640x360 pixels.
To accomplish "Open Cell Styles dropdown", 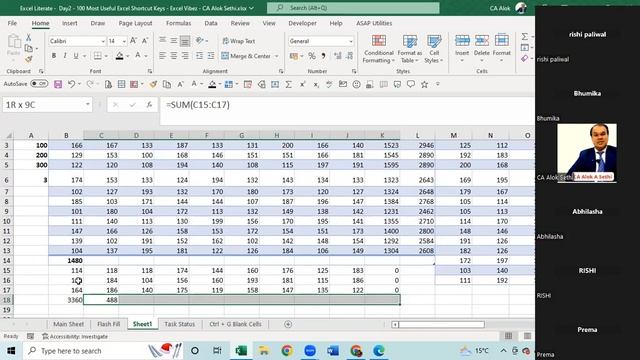I will pyautogui.click(x=434, y=49).
